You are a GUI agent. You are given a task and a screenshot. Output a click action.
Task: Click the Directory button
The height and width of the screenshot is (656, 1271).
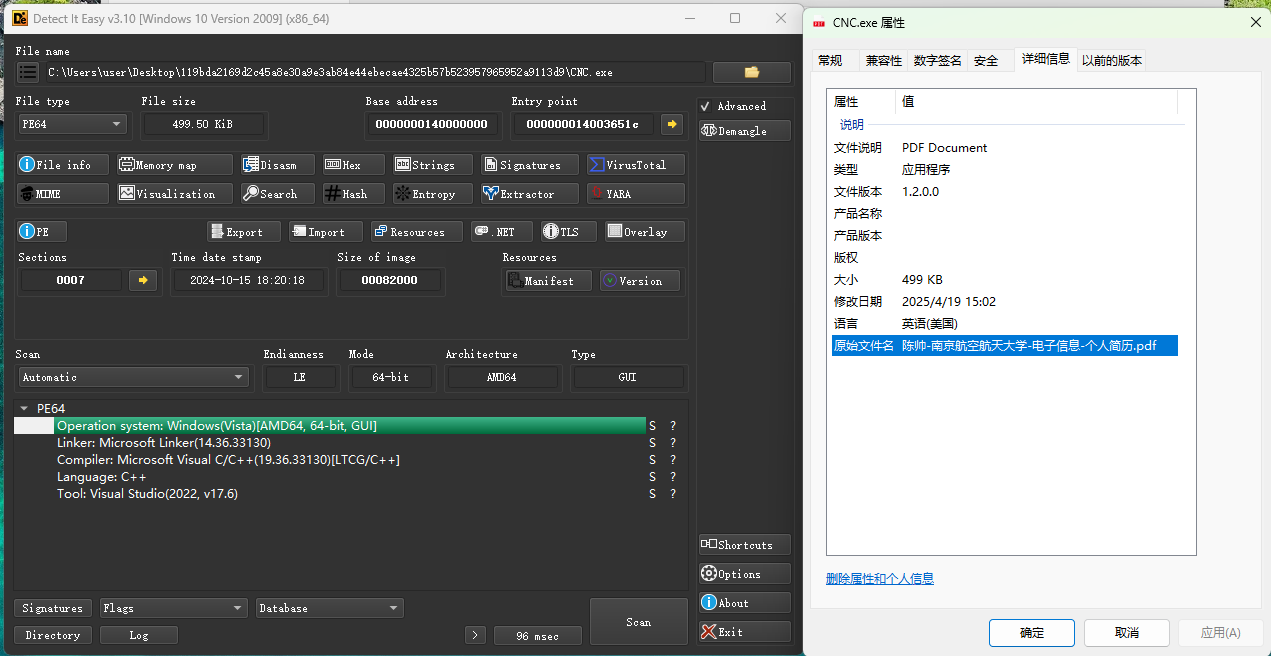click(53, 635)
